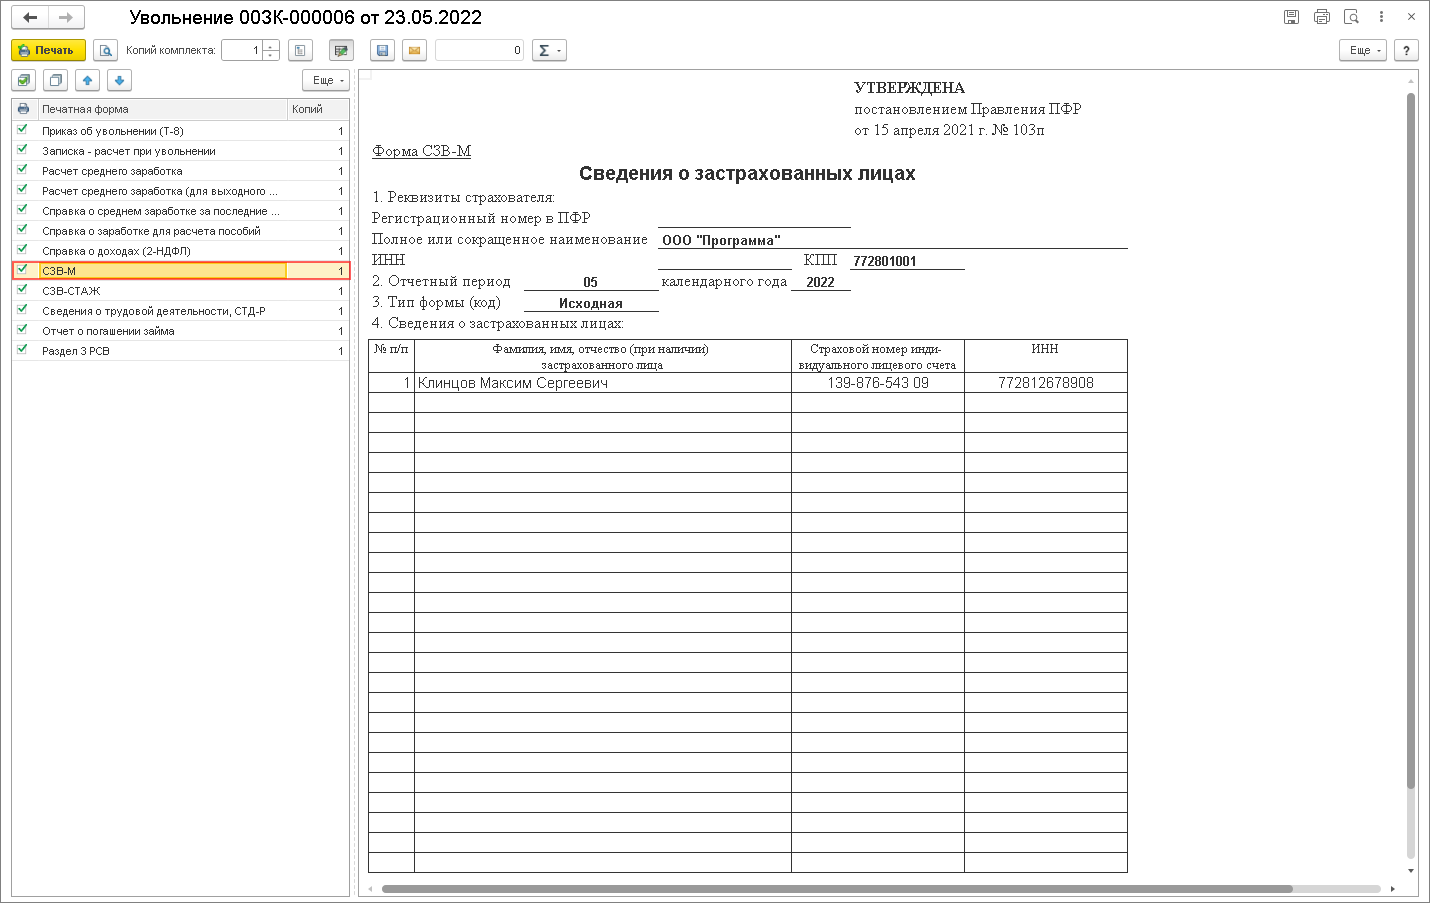Open the sigma sum functions dropdown
Viewport: 1430px width, 903px height.
(549, 50)
